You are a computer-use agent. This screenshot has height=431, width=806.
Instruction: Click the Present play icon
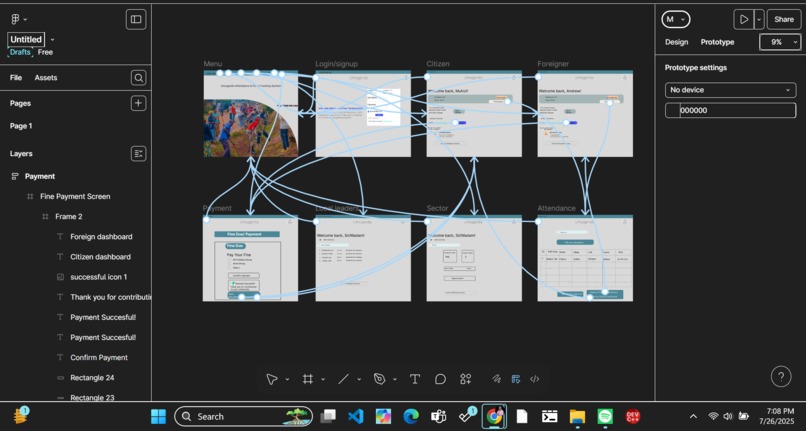(x=743, y=20)
